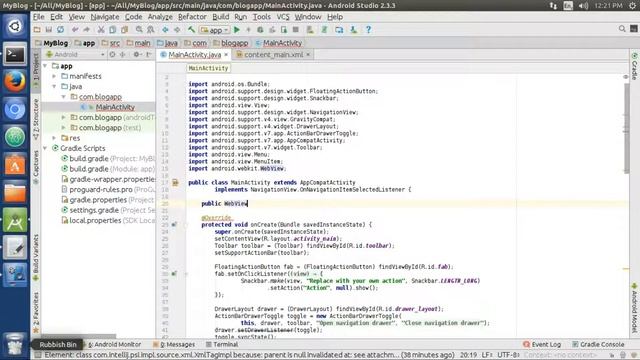Toggle the Captures tool window
The image size is (640, 360).
click(x=36, y=167)
